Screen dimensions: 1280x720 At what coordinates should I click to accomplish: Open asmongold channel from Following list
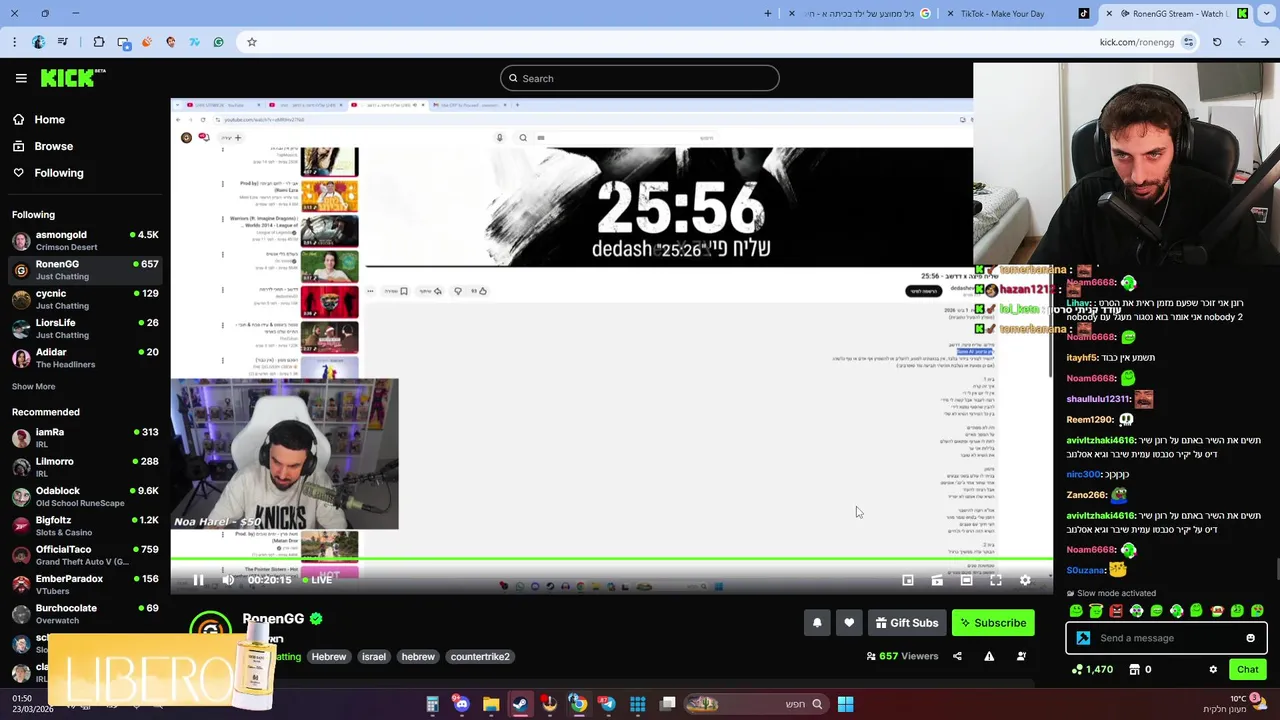tap(85, 240)
